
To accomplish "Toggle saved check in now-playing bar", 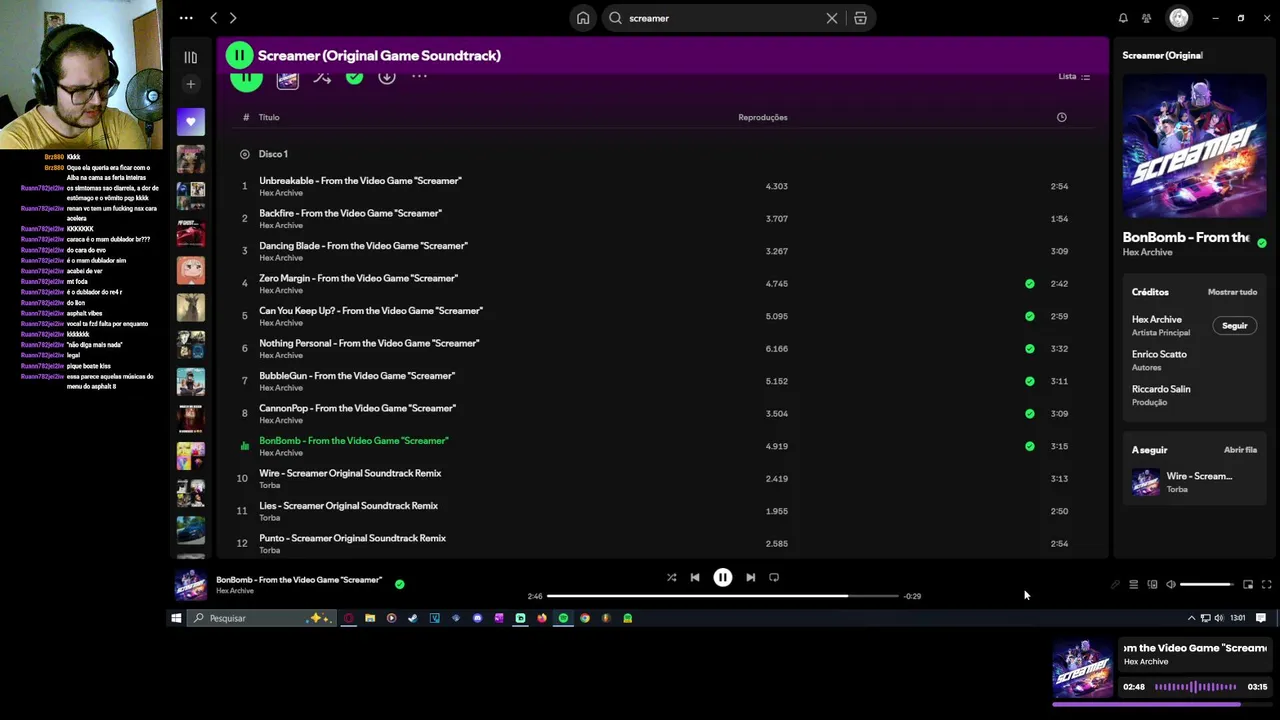I will coord(399,584).
